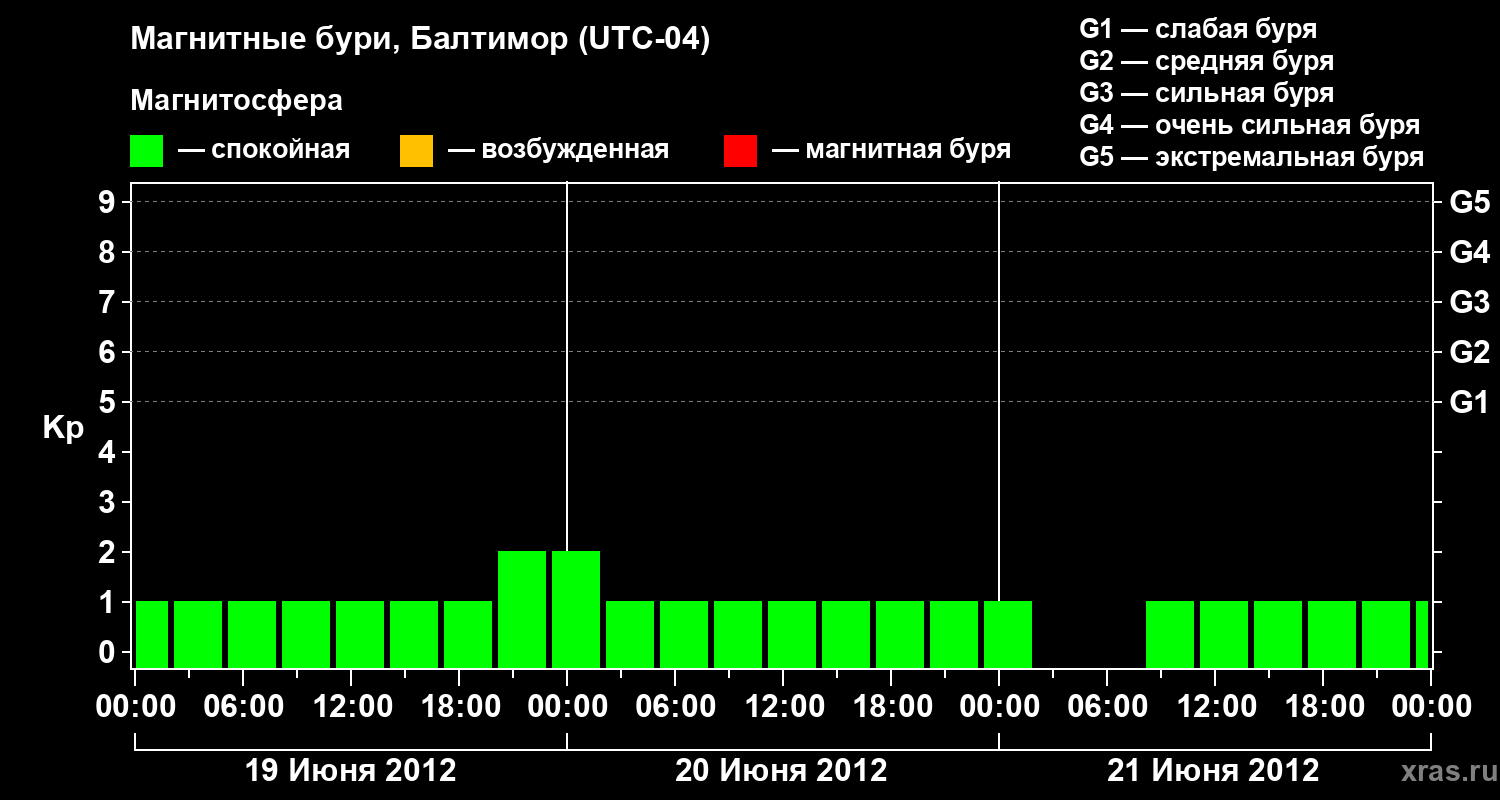Viewport: 1500px width, 800px height.
Task: Click the '12:00' time label under 19 Июня
Action: [351, 706]
